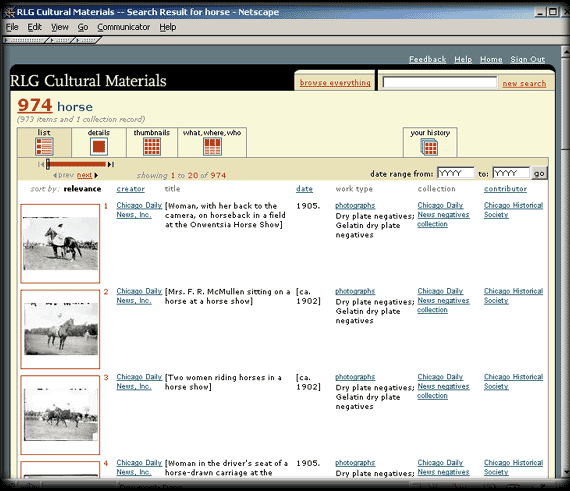Open the View menu

click(60, 27)
